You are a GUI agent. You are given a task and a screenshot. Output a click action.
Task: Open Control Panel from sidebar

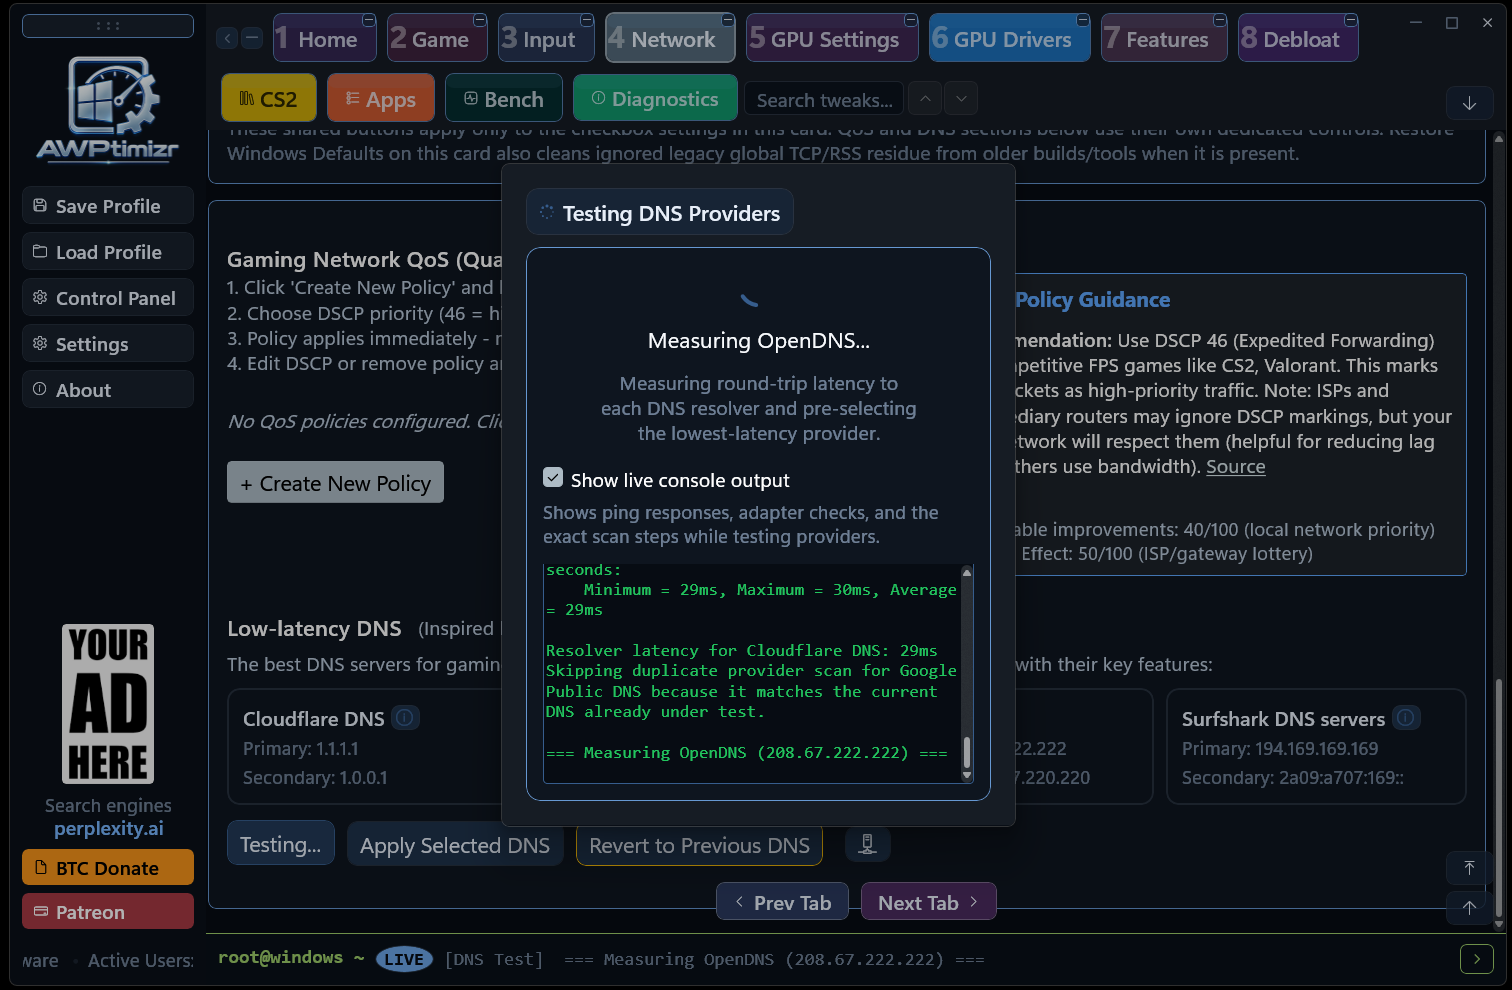pyautogui.click(x=108, y=297)
